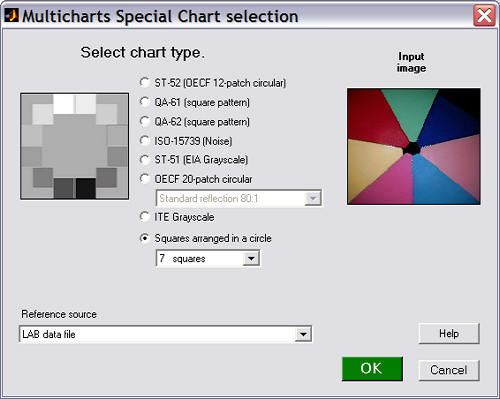Image resolution: width=500 pixels, height=399 pixels.
Task: Click the Cancel button
Action: pos(449,370)
